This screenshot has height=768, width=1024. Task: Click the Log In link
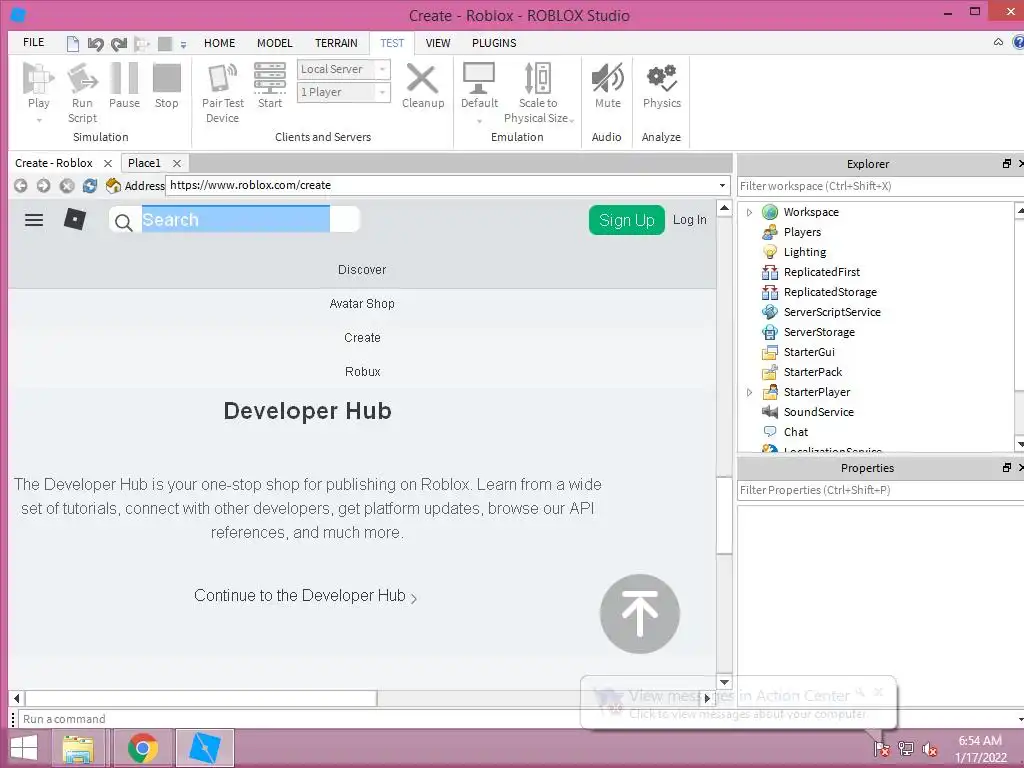point(690,220)
